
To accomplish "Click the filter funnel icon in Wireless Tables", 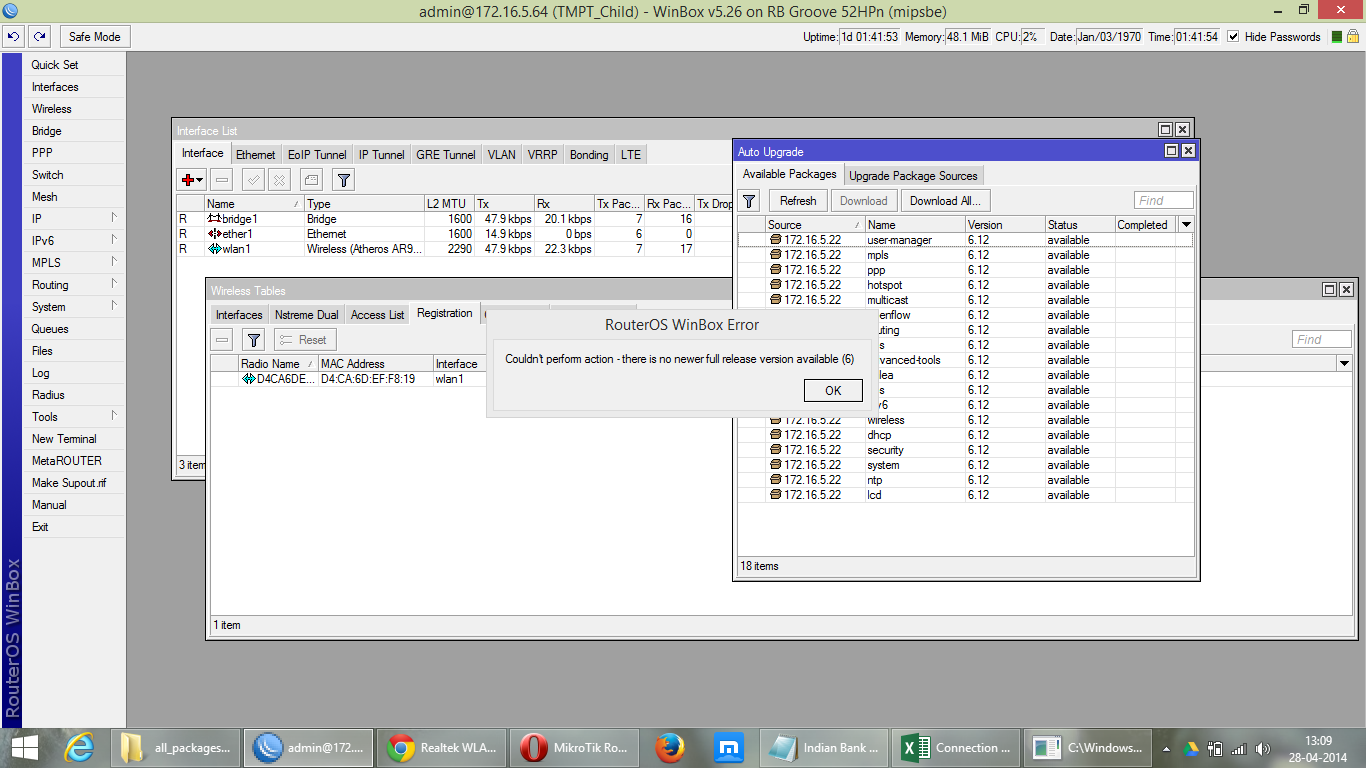I will (254, 340).
